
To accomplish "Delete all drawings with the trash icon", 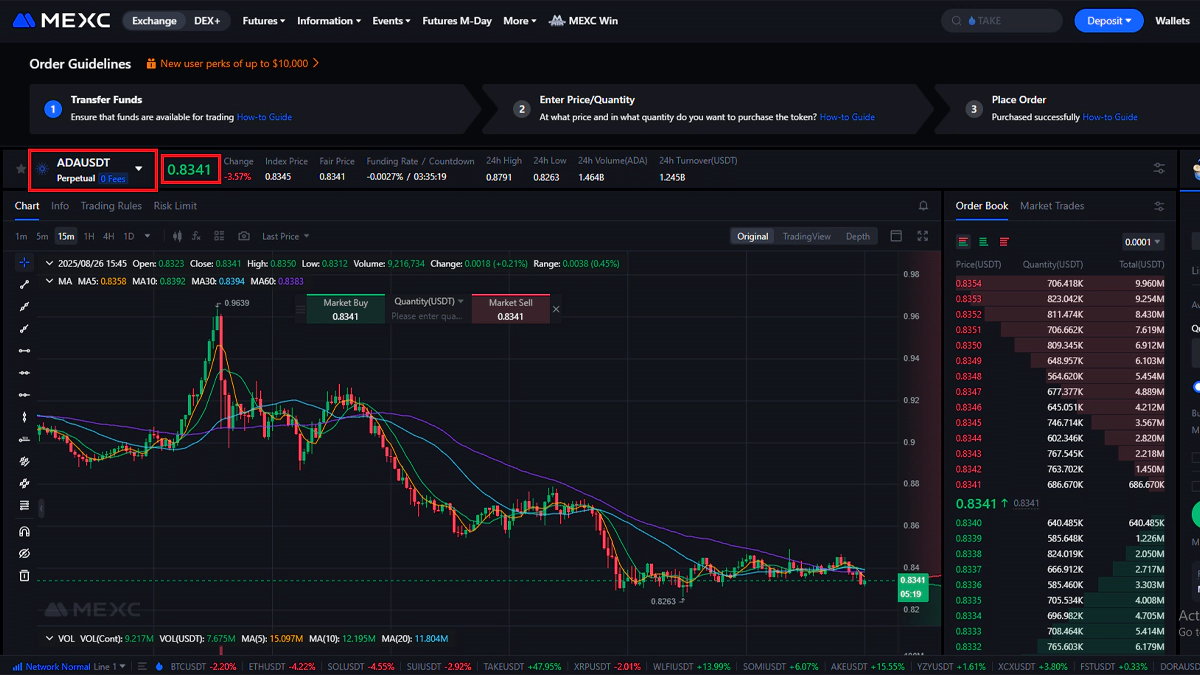I will [x=24, y=575].
